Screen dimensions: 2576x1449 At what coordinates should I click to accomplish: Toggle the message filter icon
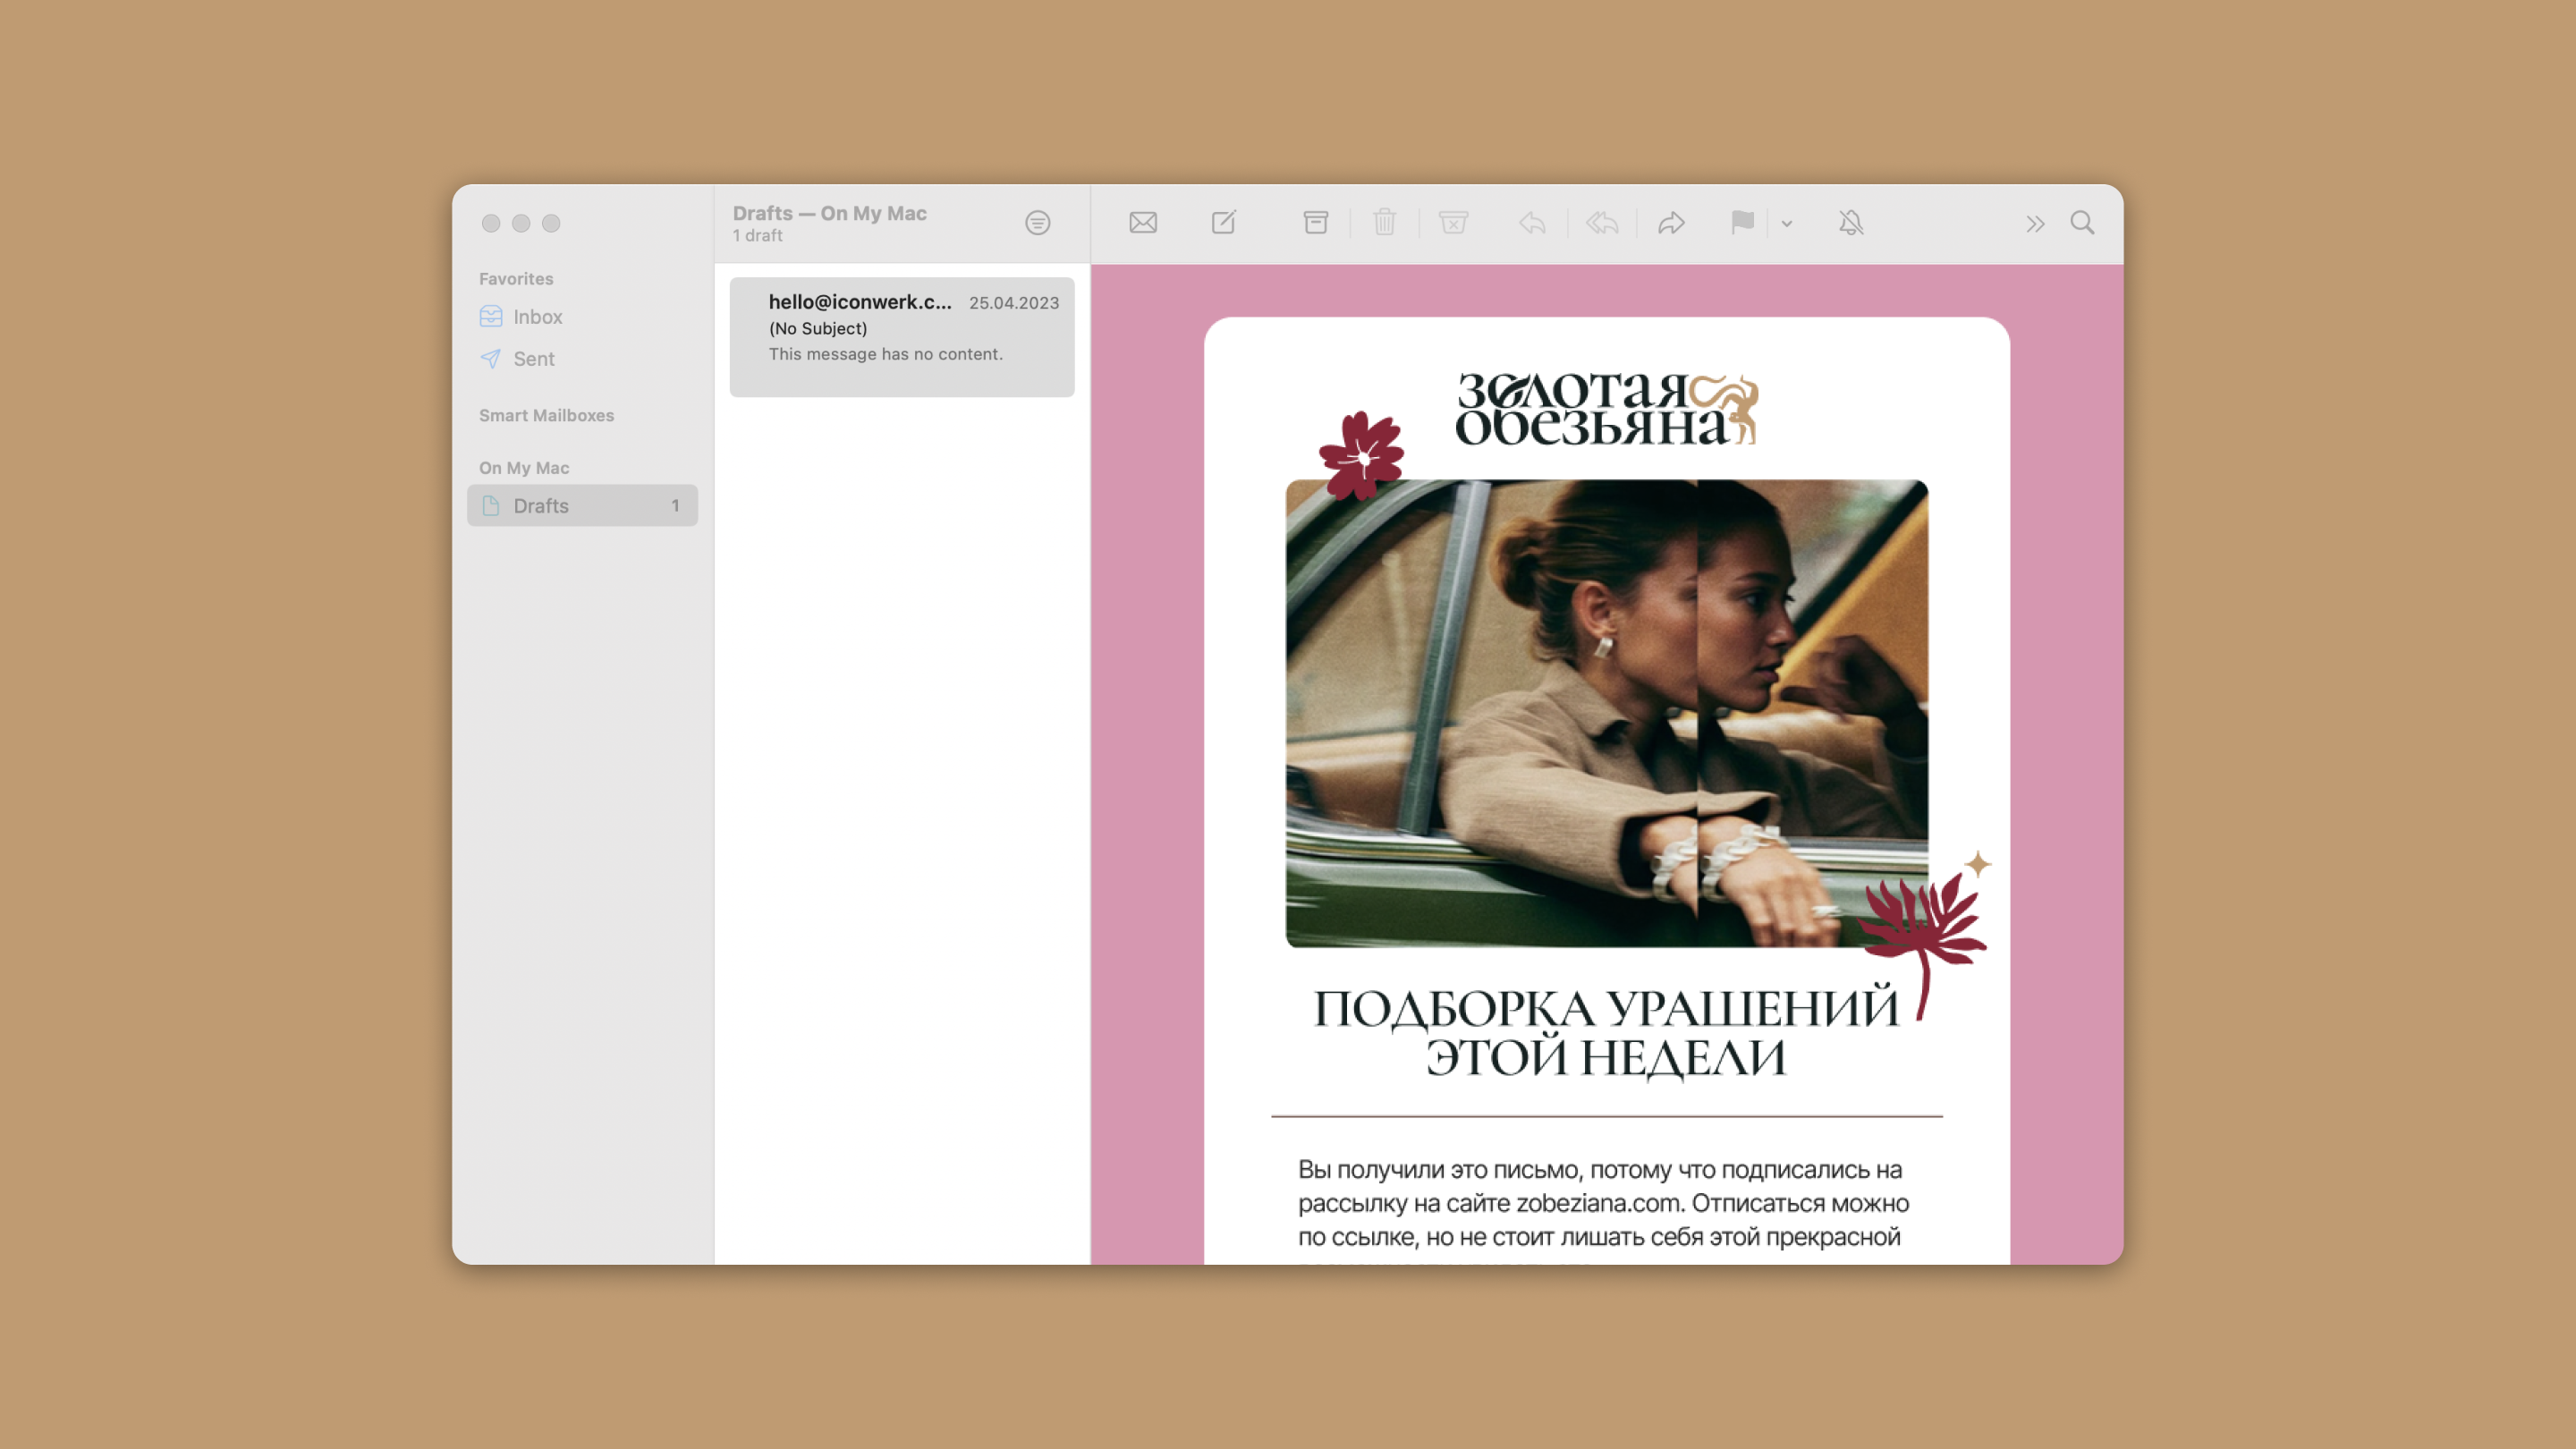[x=1037, y=222]
